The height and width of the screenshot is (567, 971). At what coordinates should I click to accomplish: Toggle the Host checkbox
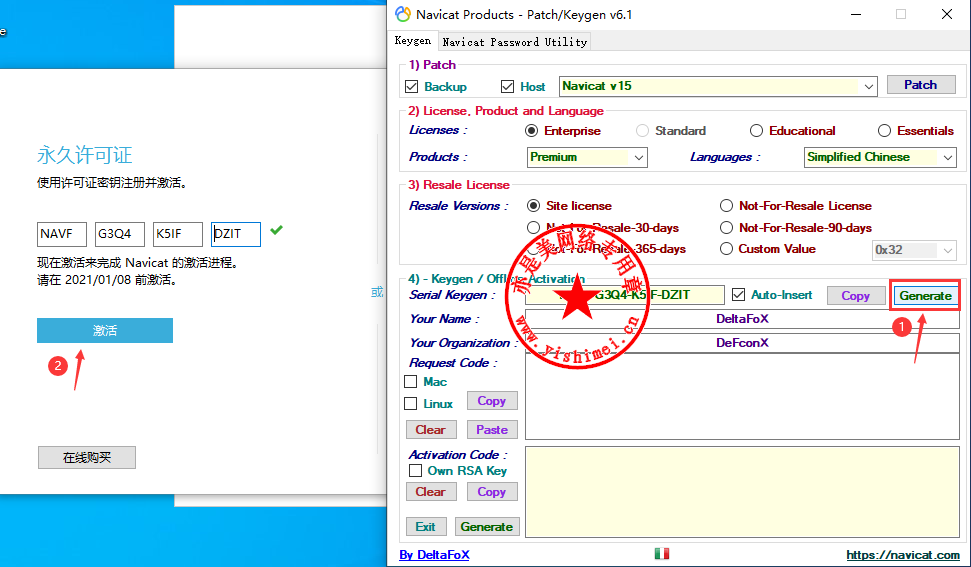(x=507, y=87)
